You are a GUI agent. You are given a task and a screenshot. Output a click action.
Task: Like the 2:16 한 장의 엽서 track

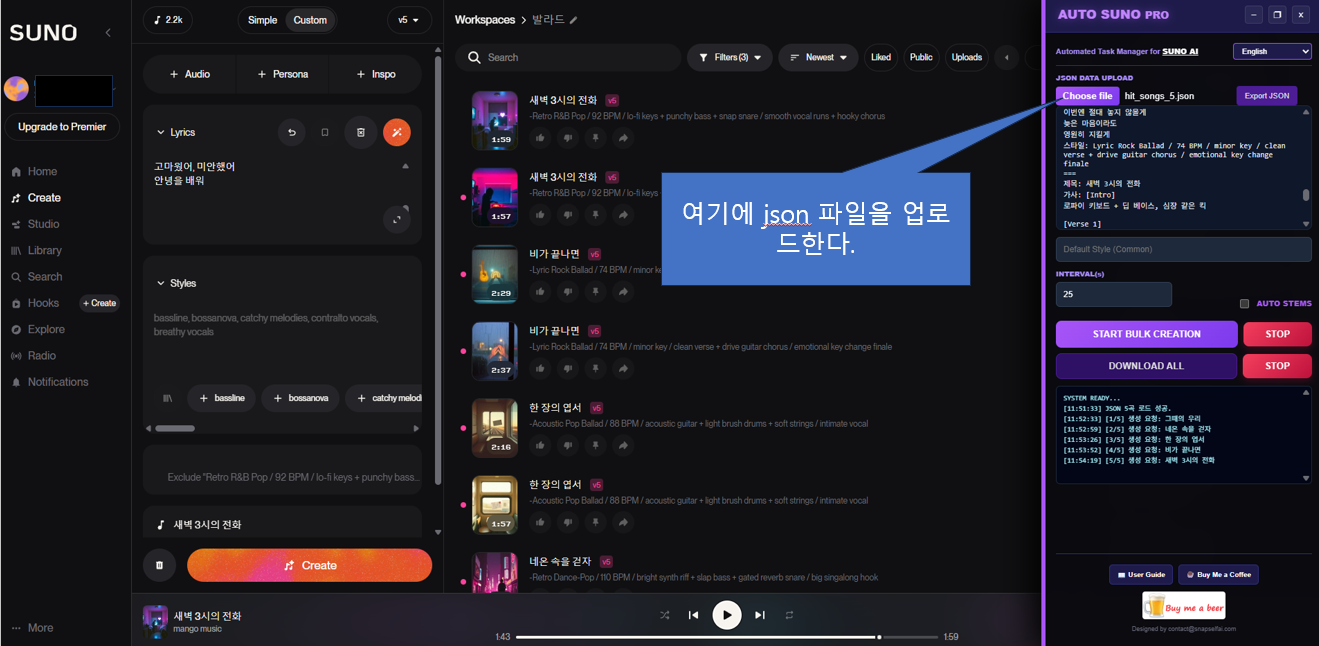pos(541,445)
